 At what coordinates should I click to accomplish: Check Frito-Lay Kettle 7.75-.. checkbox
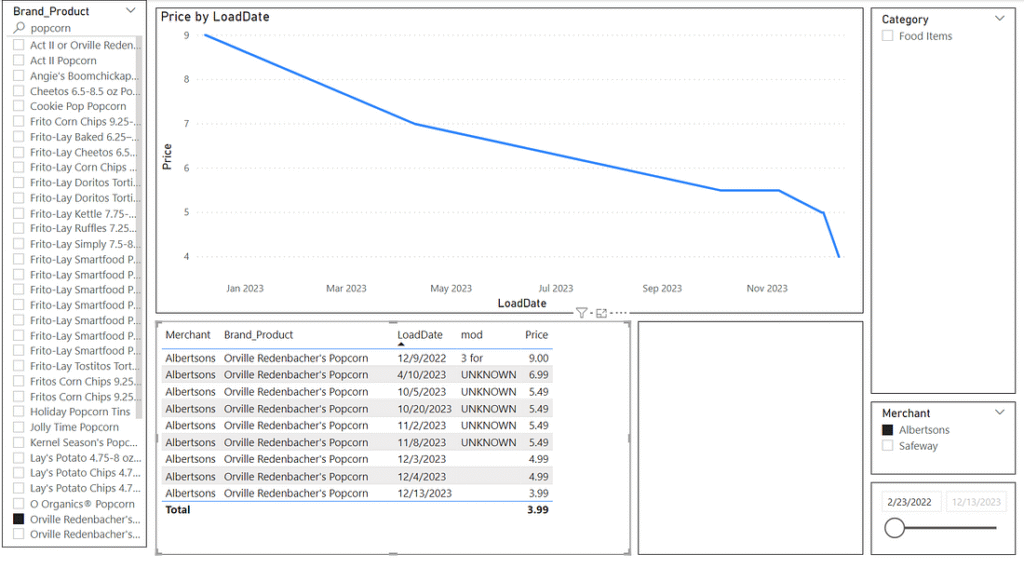click(x=18, y=213)
